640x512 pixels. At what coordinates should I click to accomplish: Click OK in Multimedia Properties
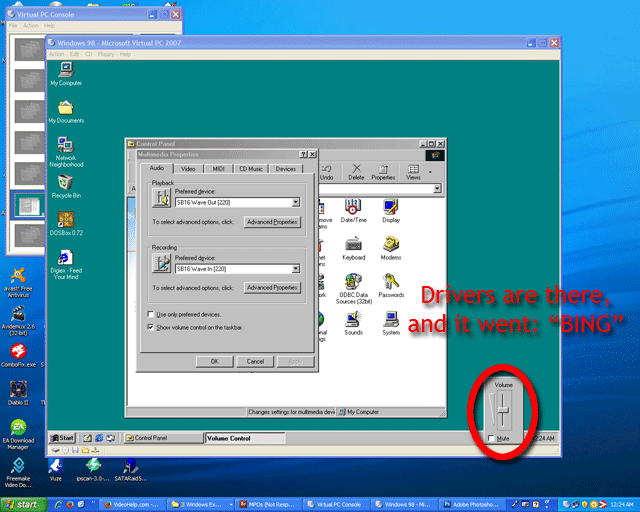[x=215, y=361]
